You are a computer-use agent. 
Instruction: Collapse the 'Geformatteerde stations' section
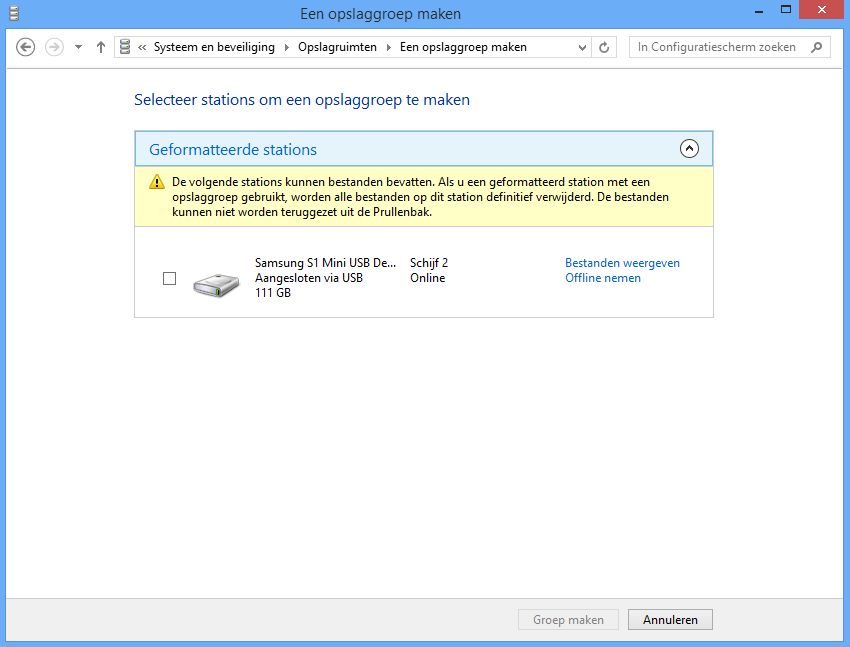coord(689,148)
